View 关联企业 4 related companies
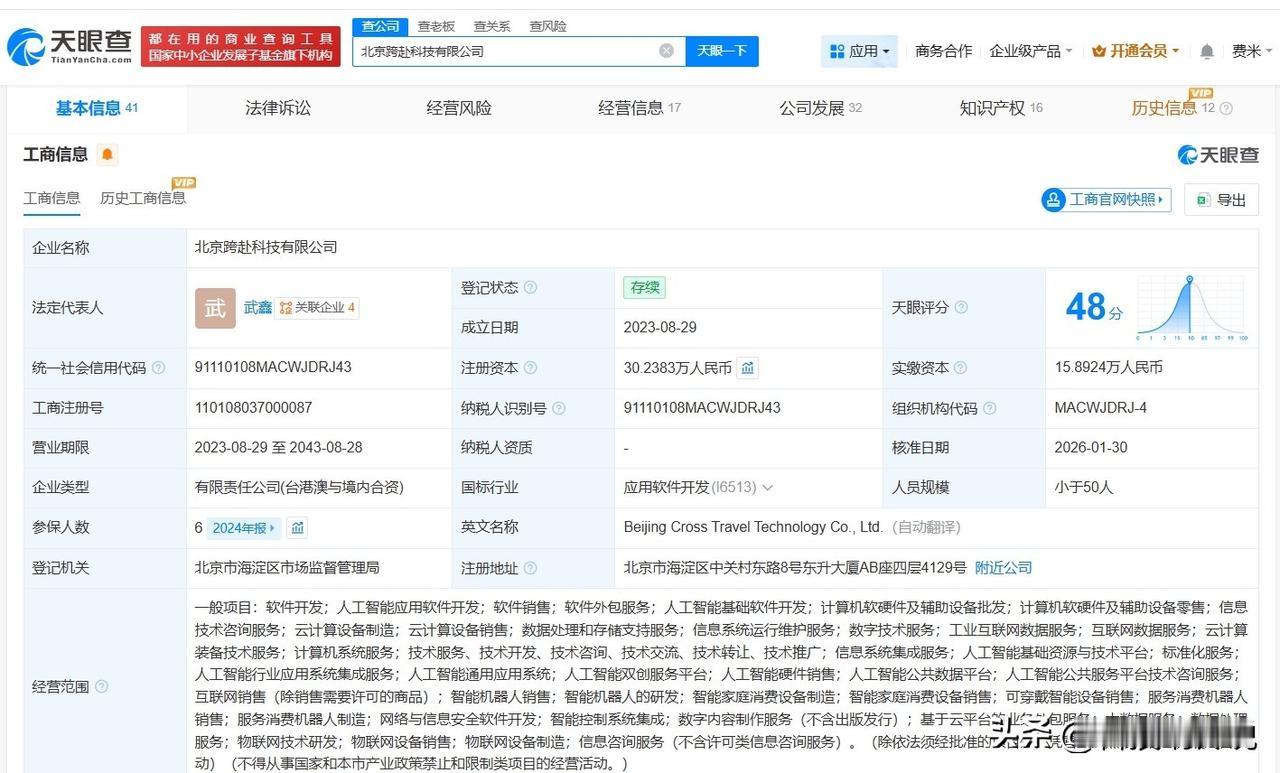 (x=317, y=308)
